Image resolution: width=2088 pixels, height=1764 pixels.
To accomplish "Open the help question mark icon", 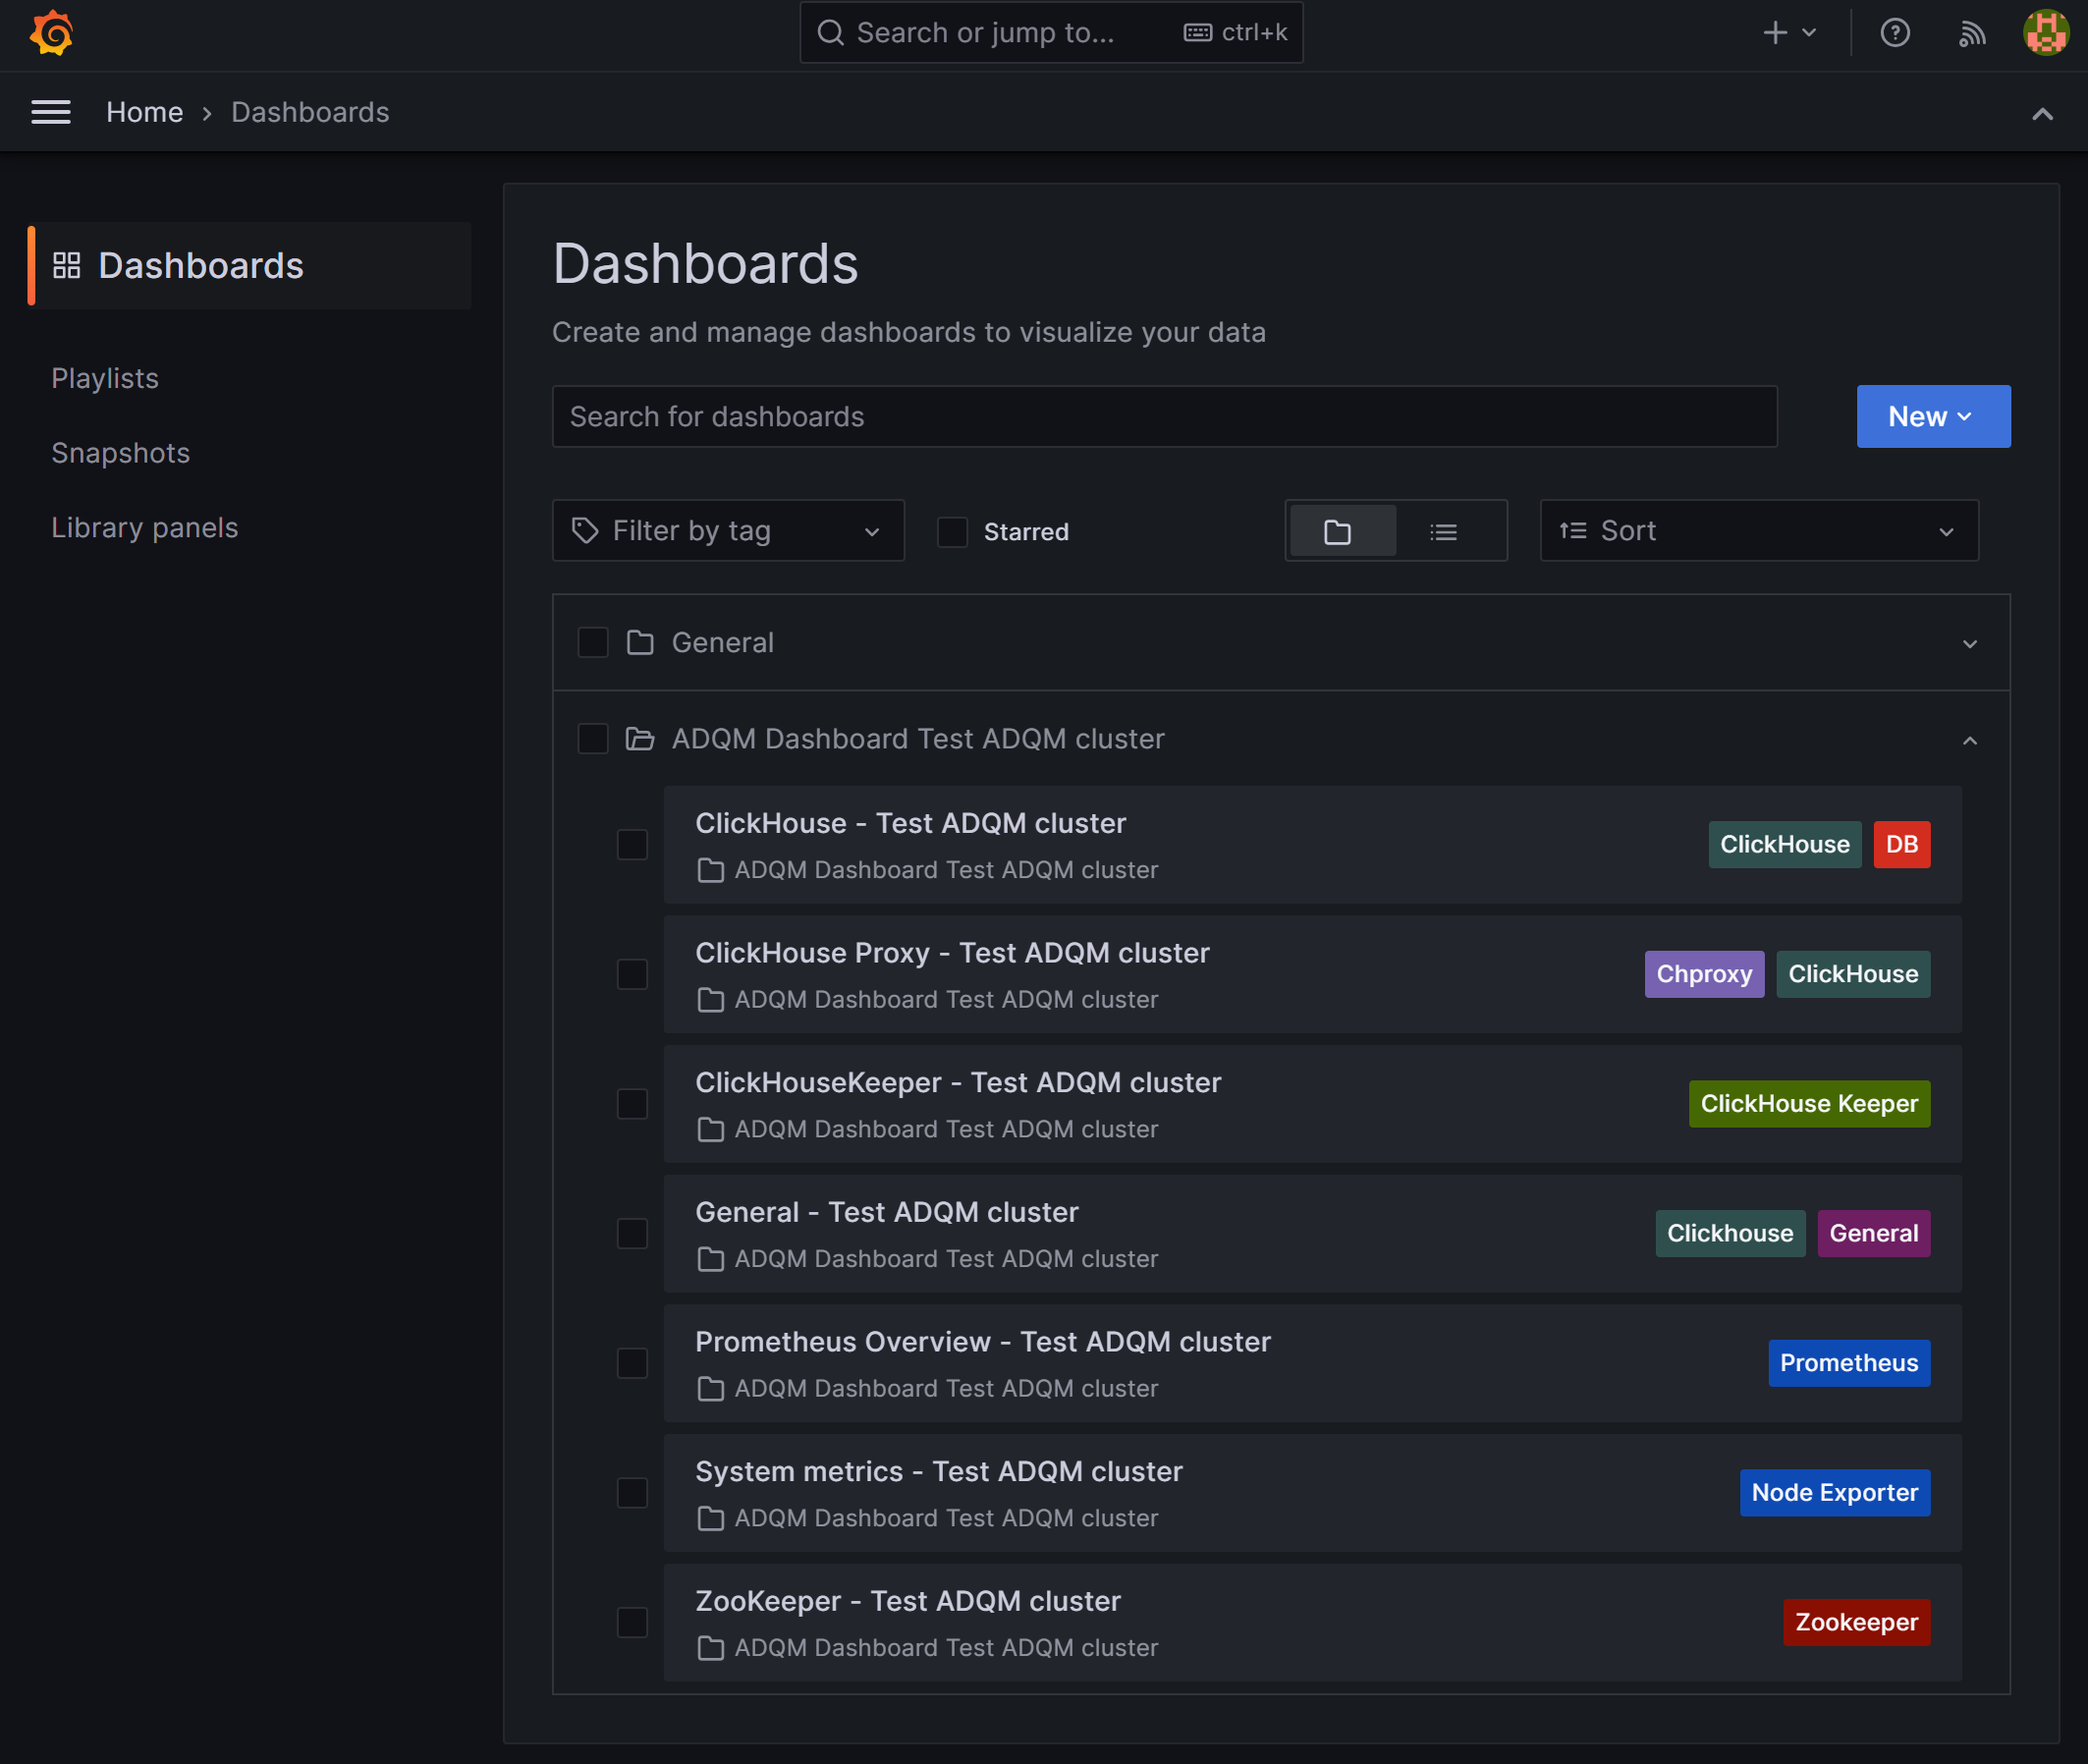I will pos(1894,33).
